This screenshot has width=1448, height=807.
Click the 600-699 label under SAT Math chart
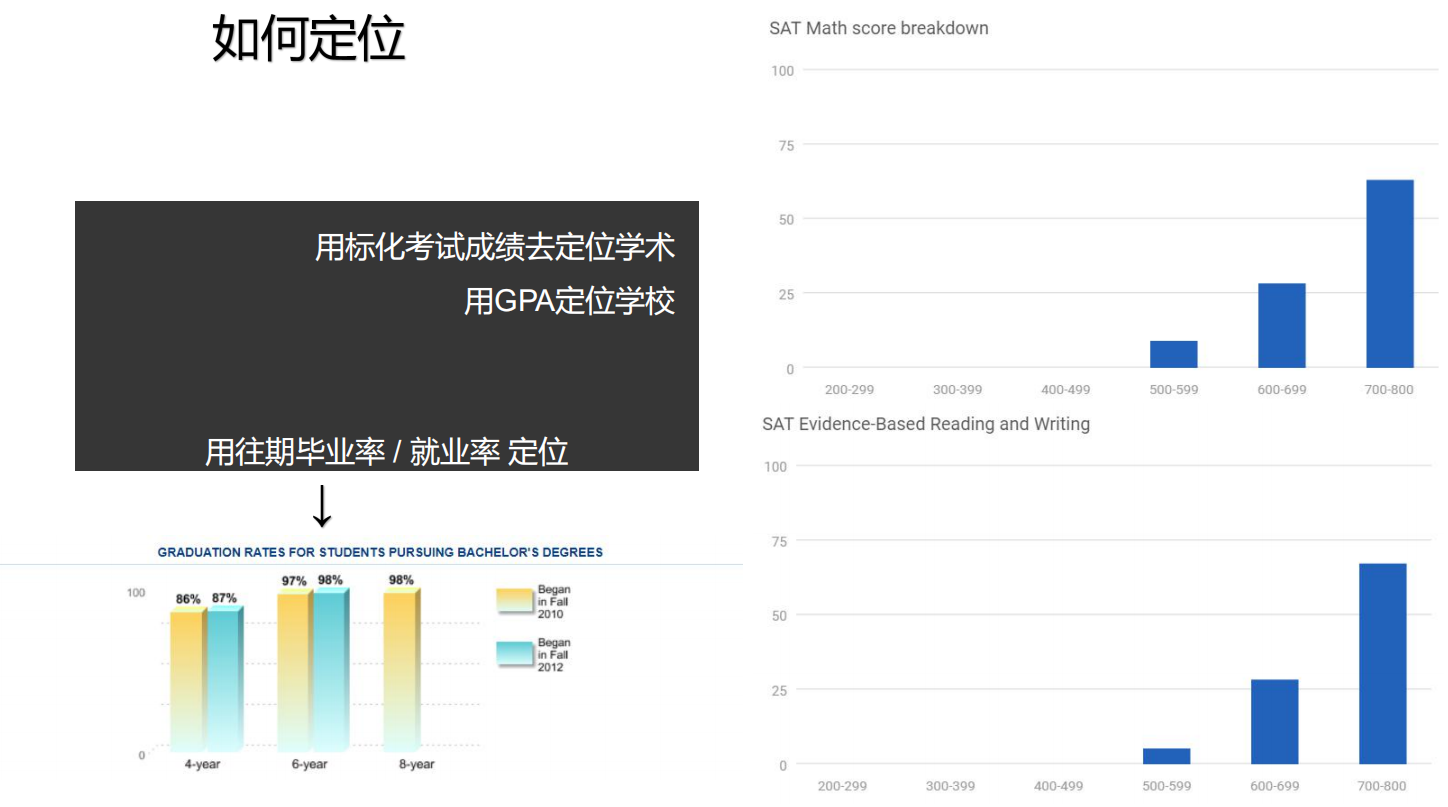point(1282,389)
